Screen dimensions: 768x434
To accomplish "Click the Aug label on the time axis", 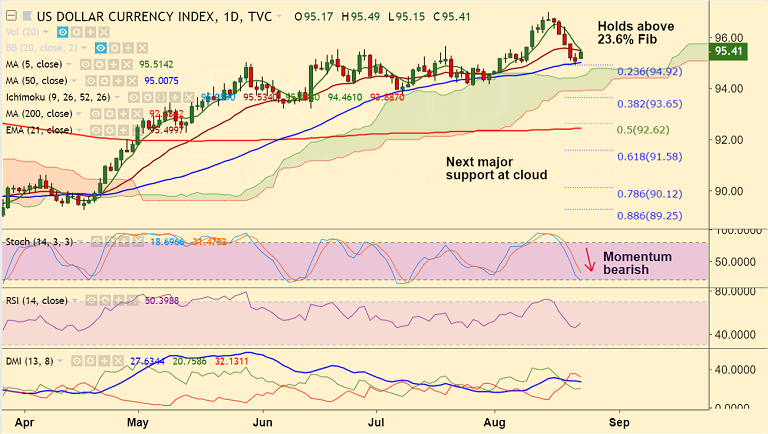I will 494,422.
